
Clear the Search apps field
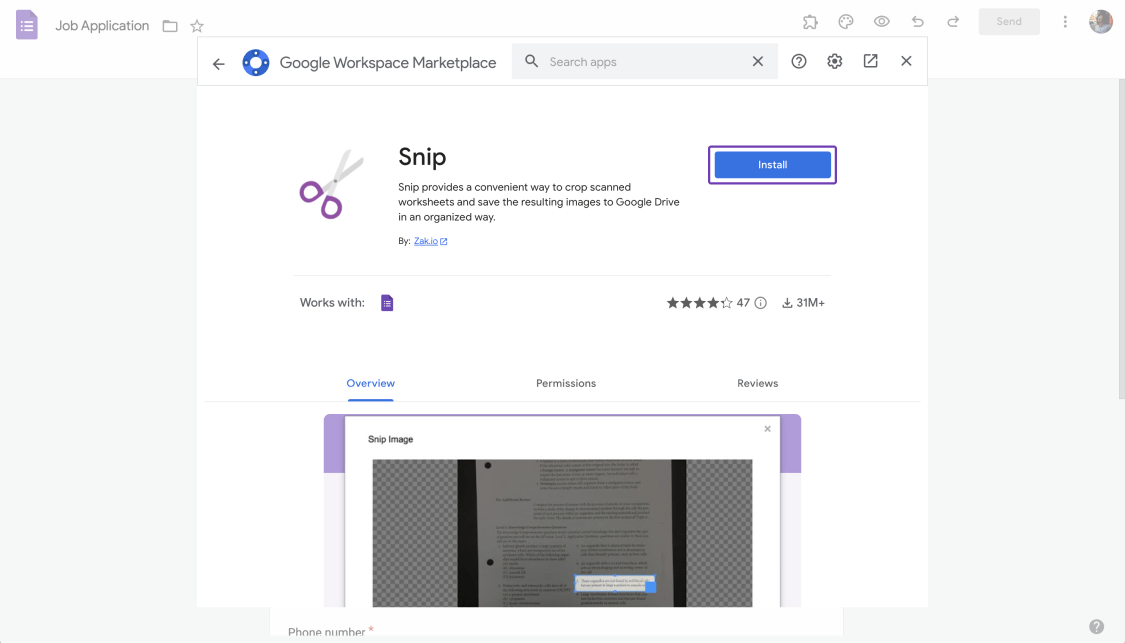coord(758,61)
